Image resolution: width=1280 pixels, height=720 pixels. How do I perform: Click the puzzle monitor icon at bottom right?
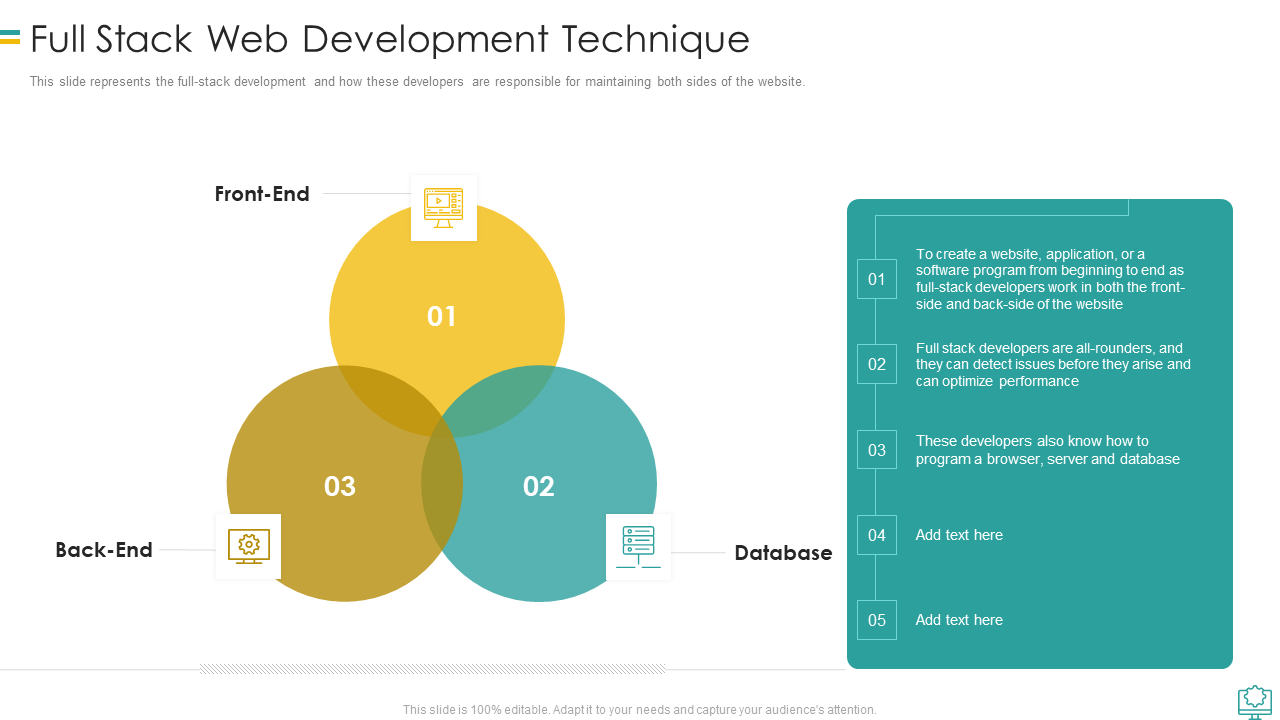tap(1255, 702)
